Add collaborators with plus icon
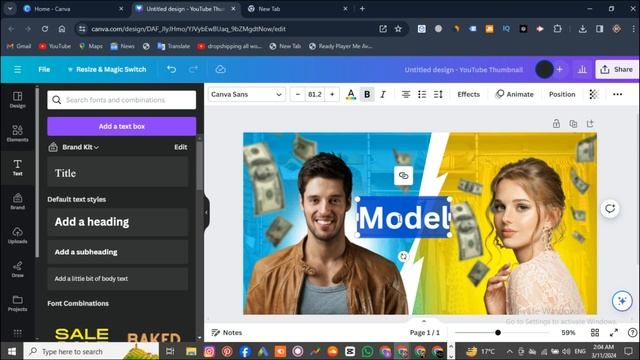Screen dimensions: 640x360 coord(560,69)
